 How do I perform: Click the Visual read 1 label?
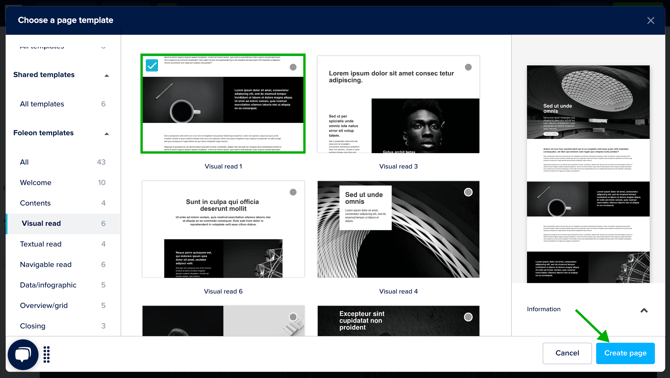[223, 167]
